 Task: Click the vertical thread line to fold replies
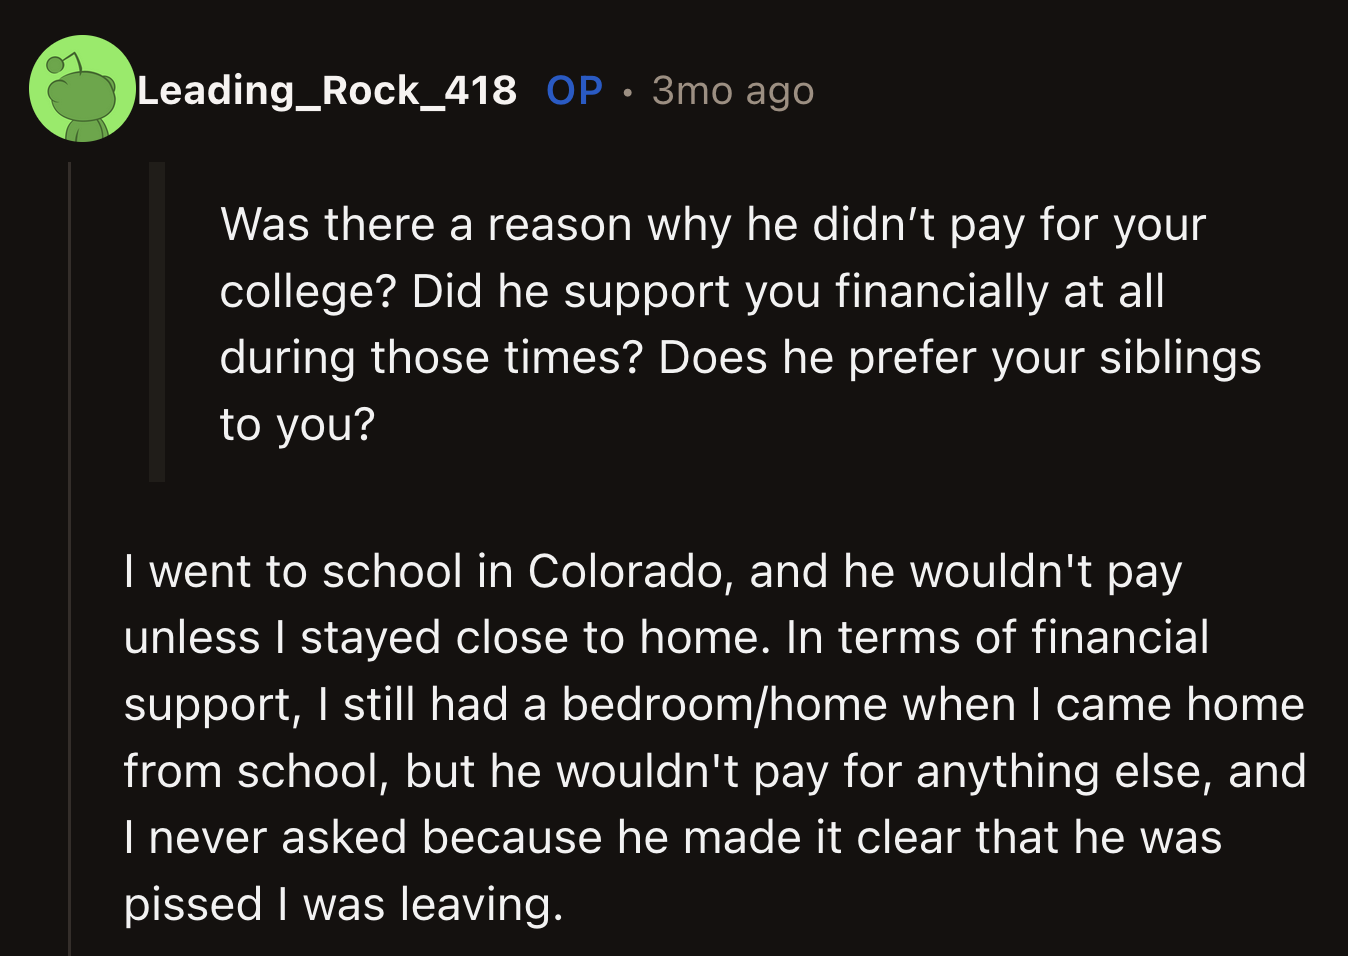coord(69,600)
